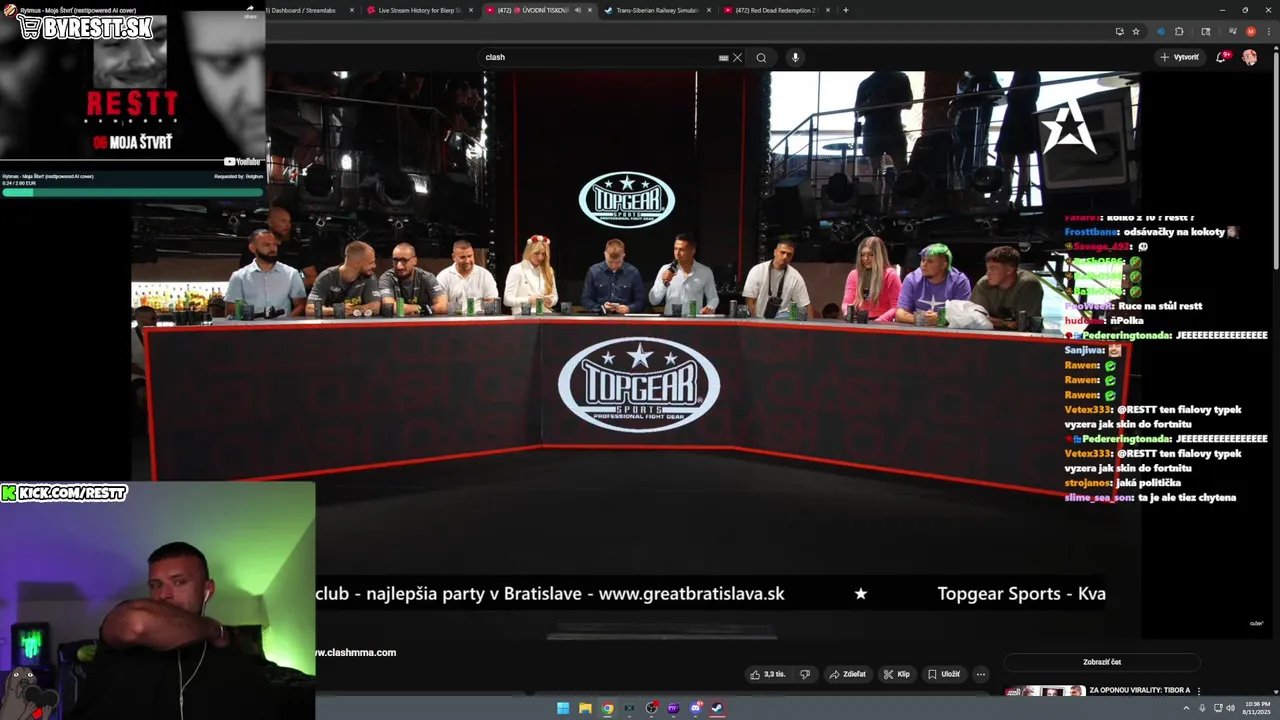Open the browser extensions puzzle icon
Screen dimensions: 1280x720
[1179, 31]
